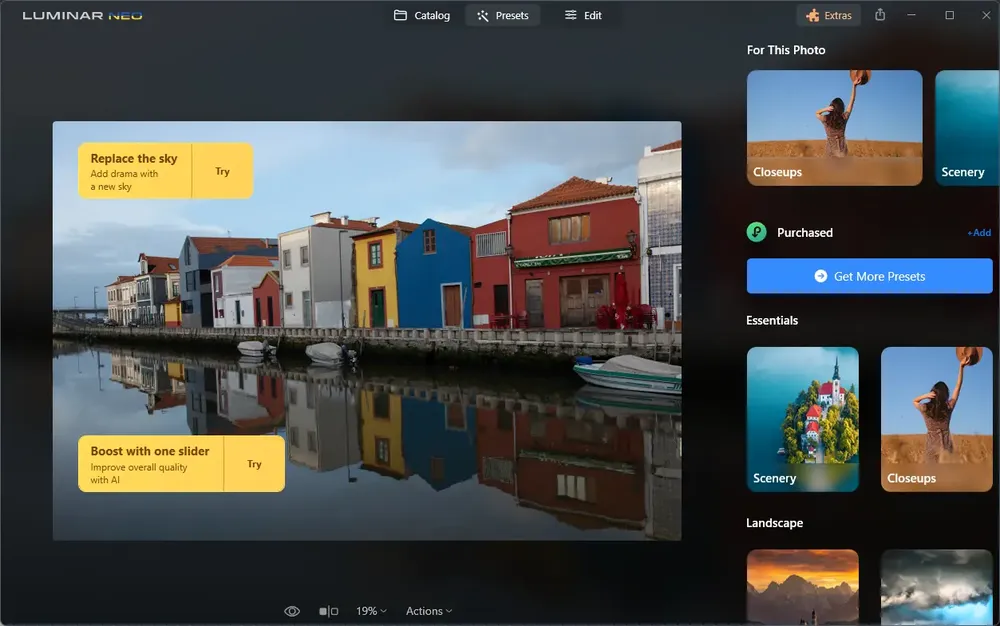
Task: Click the Luminar Neo logo
Action: 82,15
